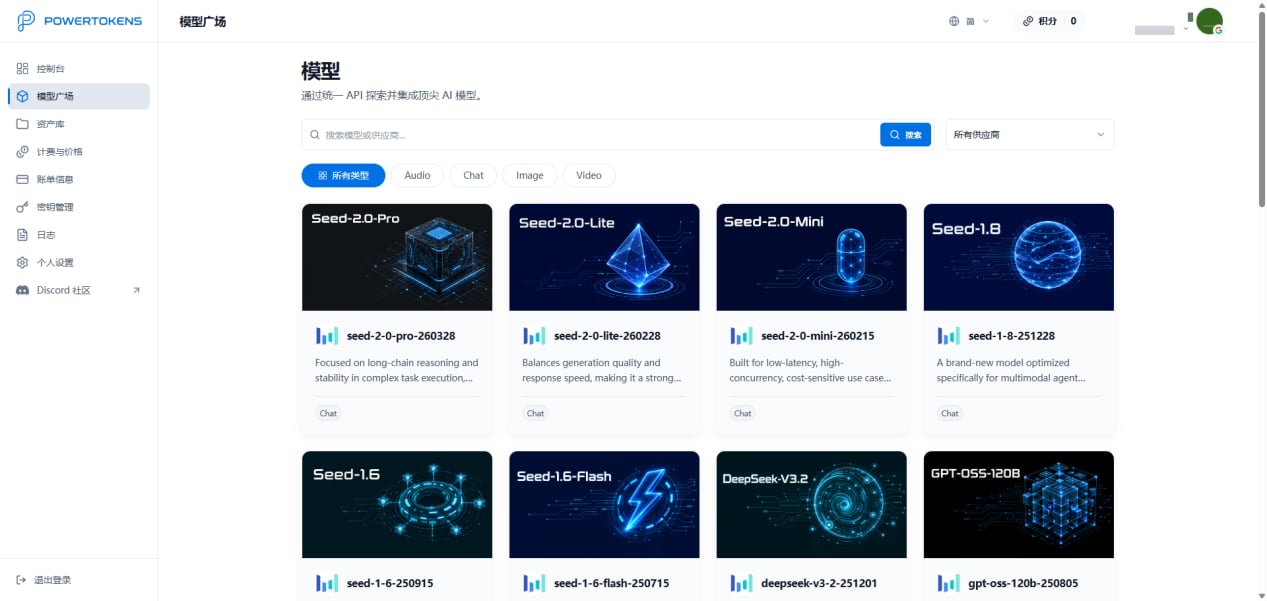Click provider logo next to seed-2-0-lite-260228

click(x=534, y=336)
